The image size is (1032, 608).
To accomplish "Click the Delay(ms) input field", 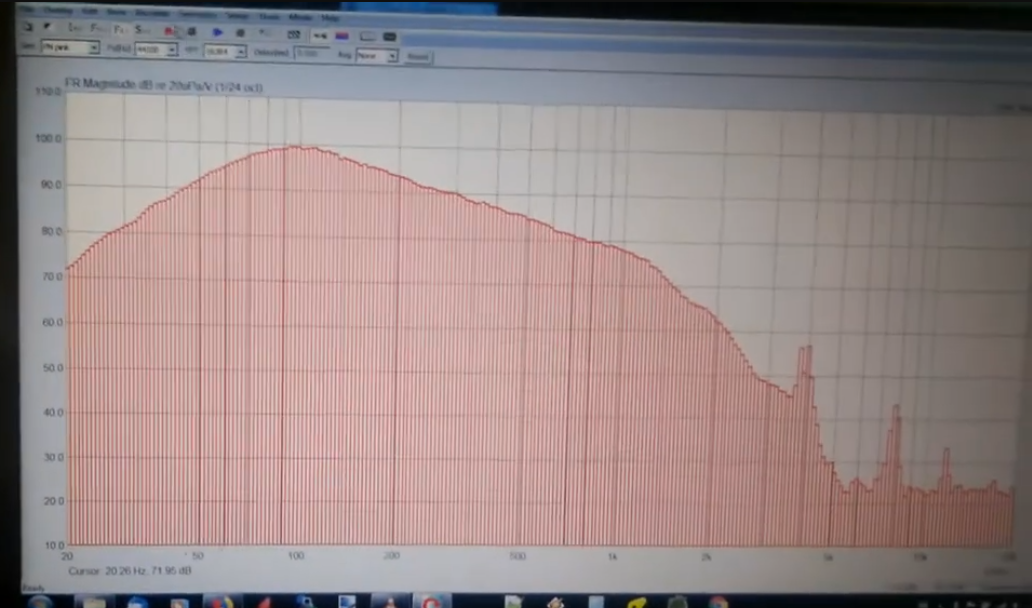I will pyautogui.click(x=311, y=53).
